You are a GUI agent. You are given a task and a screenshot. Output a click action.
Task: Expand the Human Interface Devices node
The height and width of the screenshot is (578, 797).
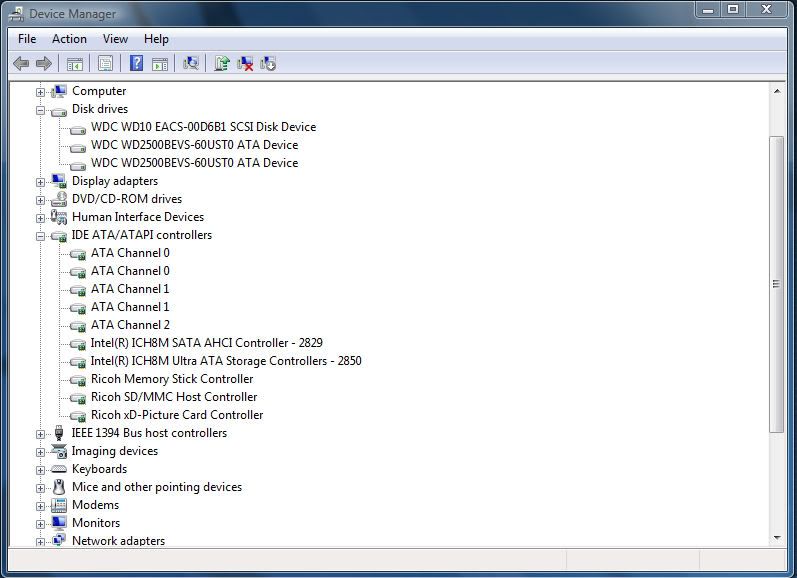[x=40, y=218]
